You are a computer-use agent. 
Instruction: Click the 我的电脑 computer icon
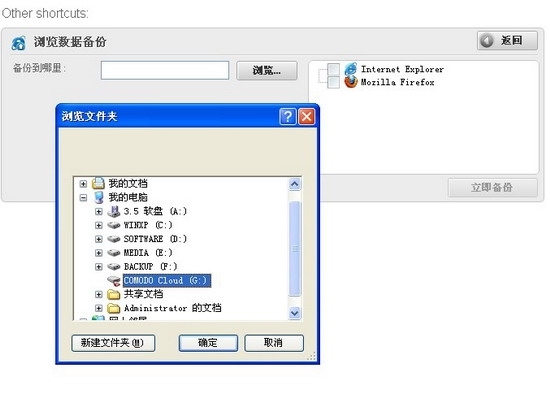[x=99, y=197]
